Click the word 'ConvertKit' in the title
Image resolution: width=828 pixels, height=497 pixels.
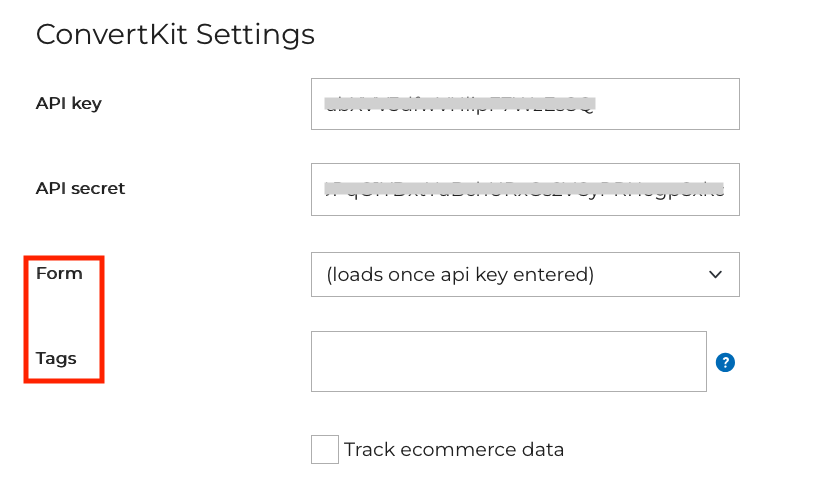pos(112,35)
